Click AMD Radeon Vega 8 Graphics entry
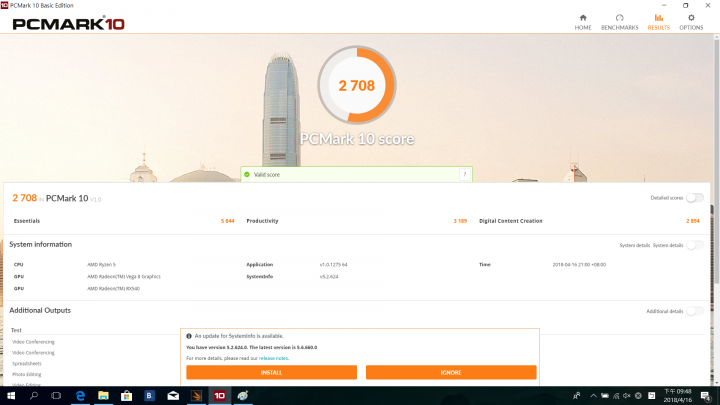The image size is (720, 405). pyautogui.click(x=124, y=276)
